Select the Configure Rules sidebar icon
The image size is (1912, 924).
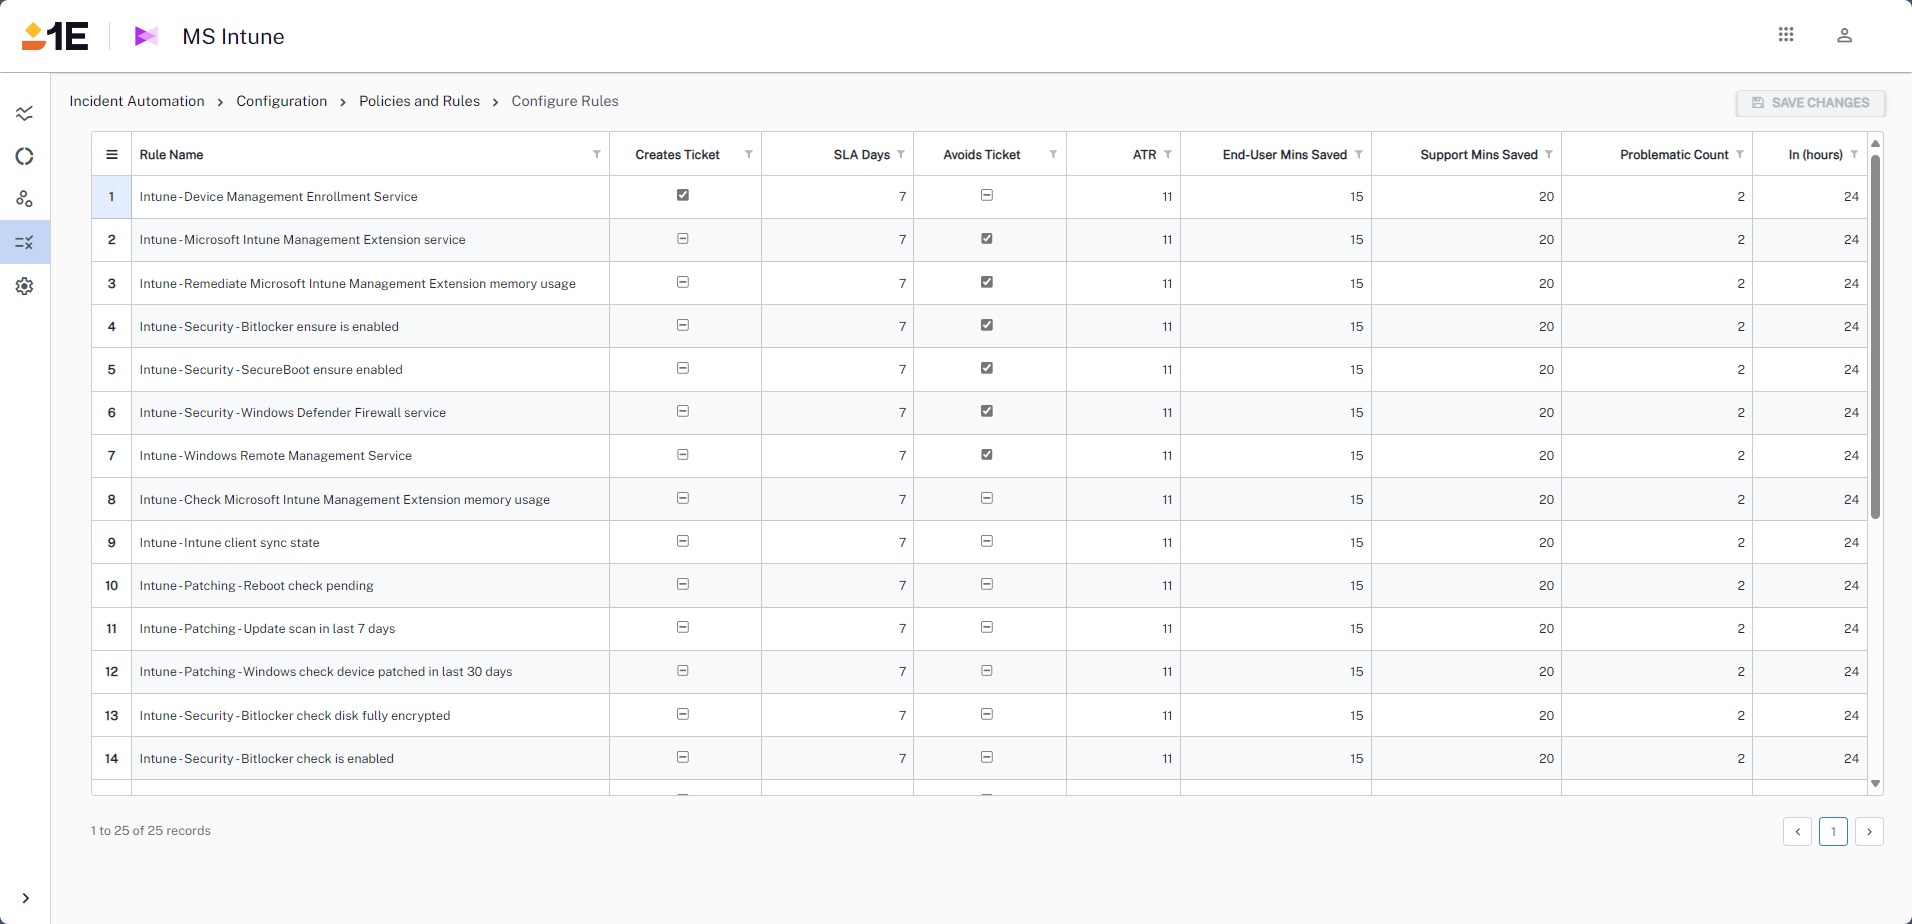[x=25, y=242]
